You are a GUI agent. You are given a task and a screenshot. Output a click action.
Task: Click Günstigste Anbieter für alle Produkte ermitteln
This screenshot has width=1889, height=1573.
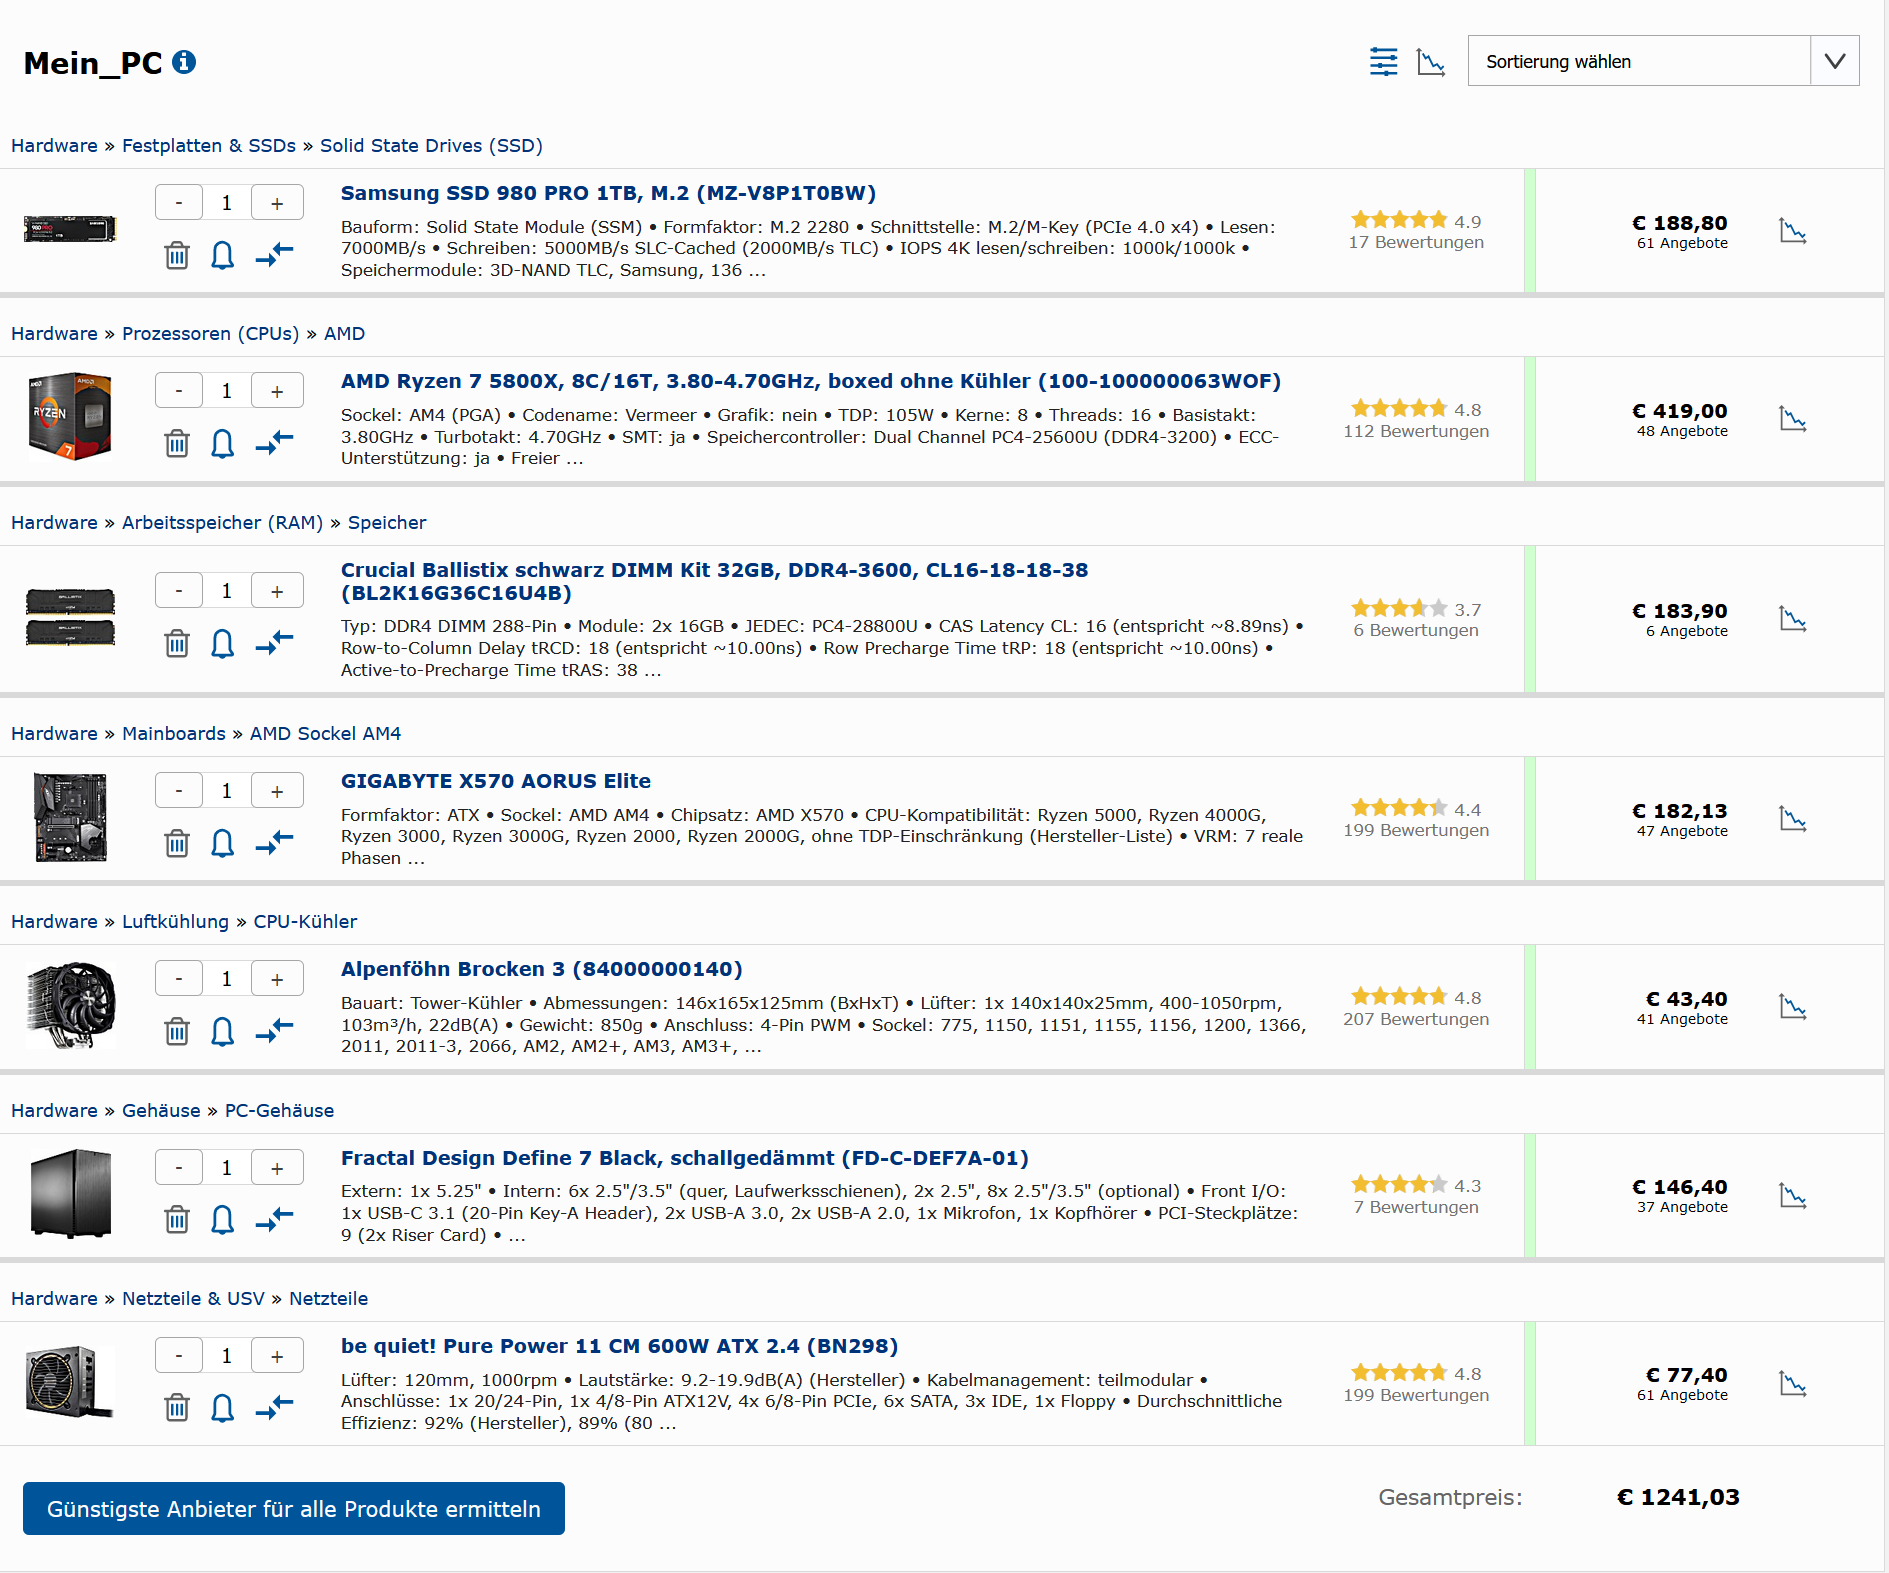[x=294, y=1508]
